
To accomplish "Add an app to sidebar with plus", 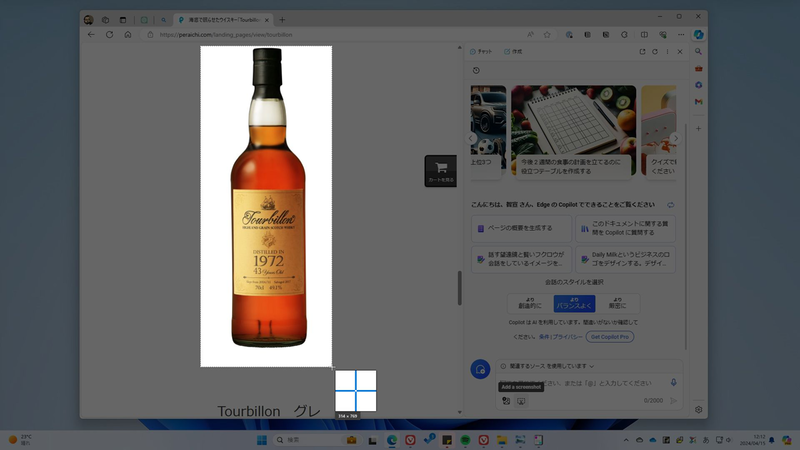I will (x=698, y=129).
